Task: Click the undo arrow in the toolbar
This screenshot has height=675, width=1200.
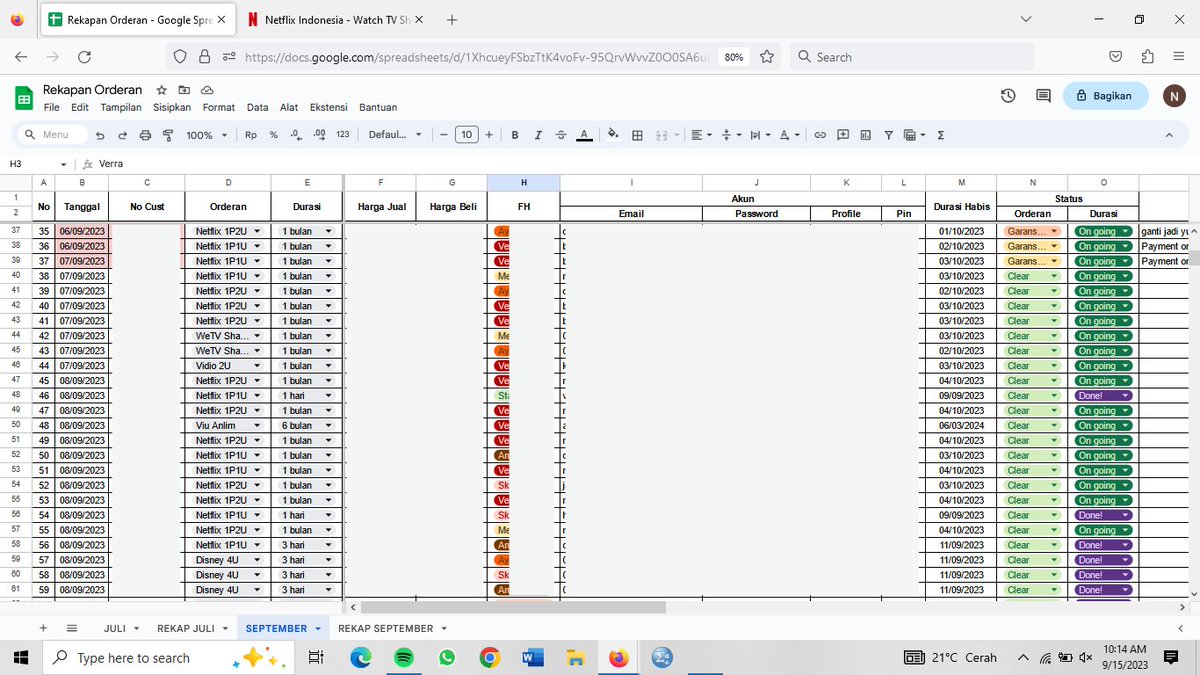Action: tap(100, 135)
